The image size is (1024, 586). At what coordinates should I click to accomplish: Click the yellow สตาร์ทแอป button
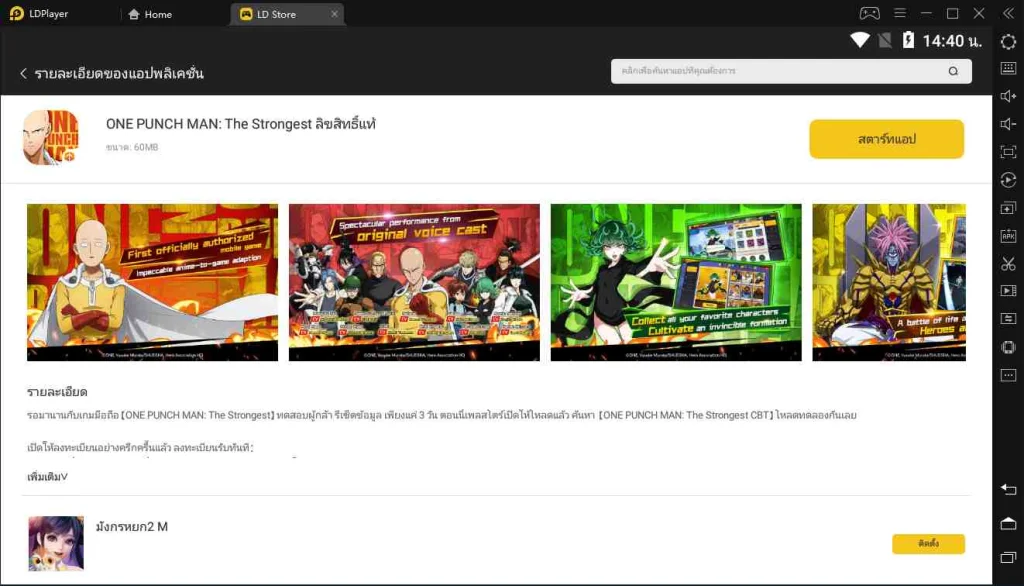886,138
